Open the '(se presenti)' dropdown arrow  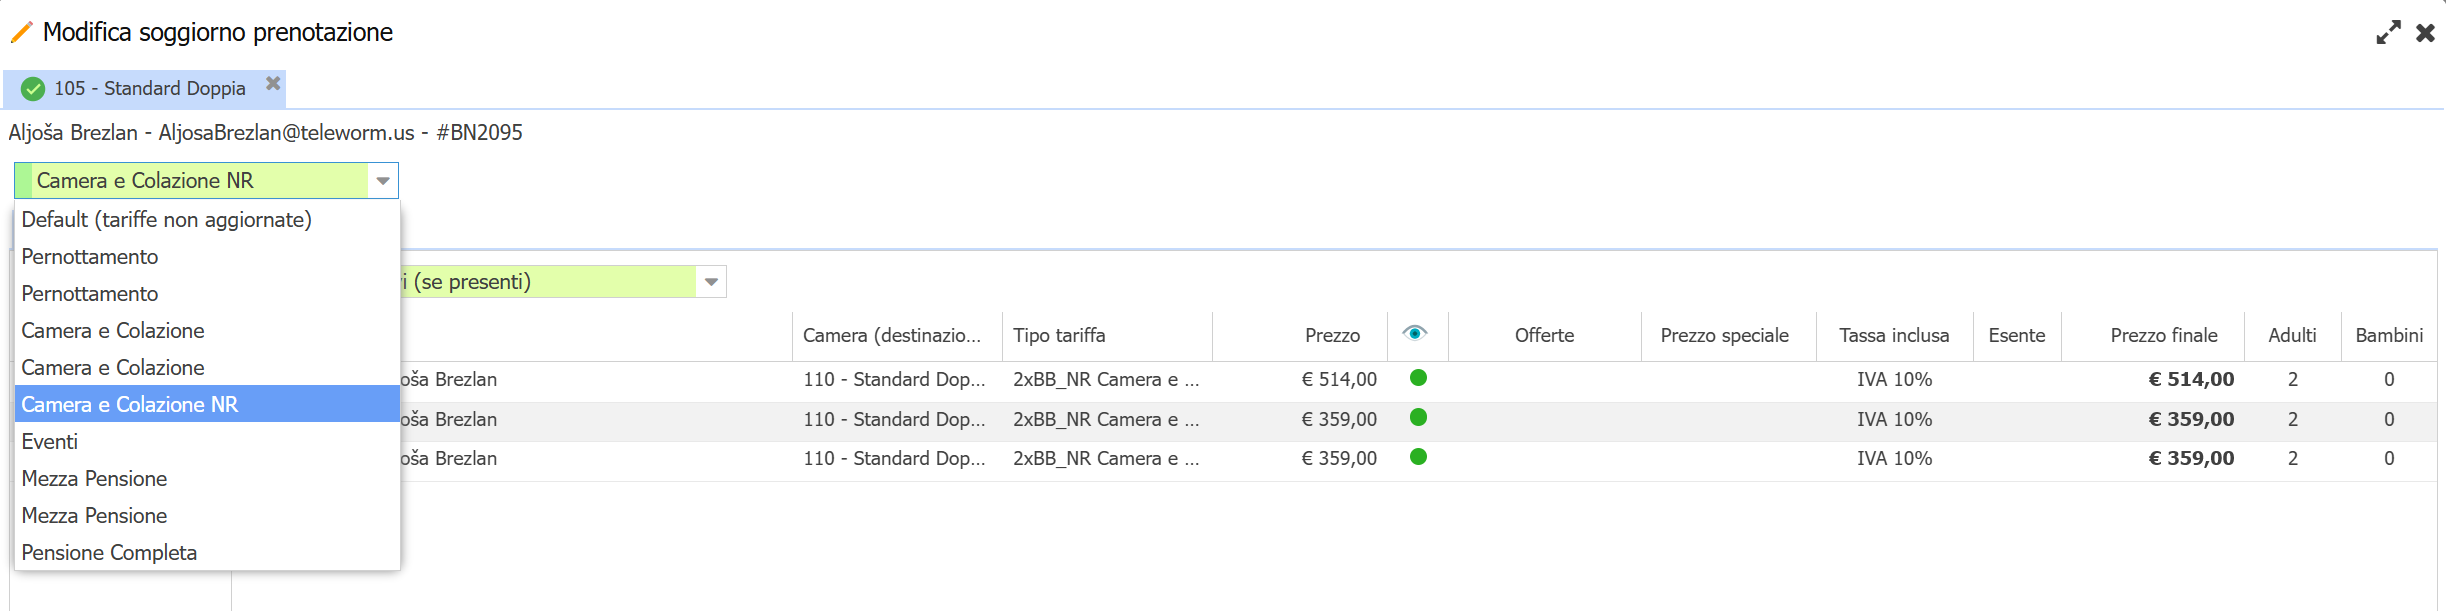tap(711, 282)
